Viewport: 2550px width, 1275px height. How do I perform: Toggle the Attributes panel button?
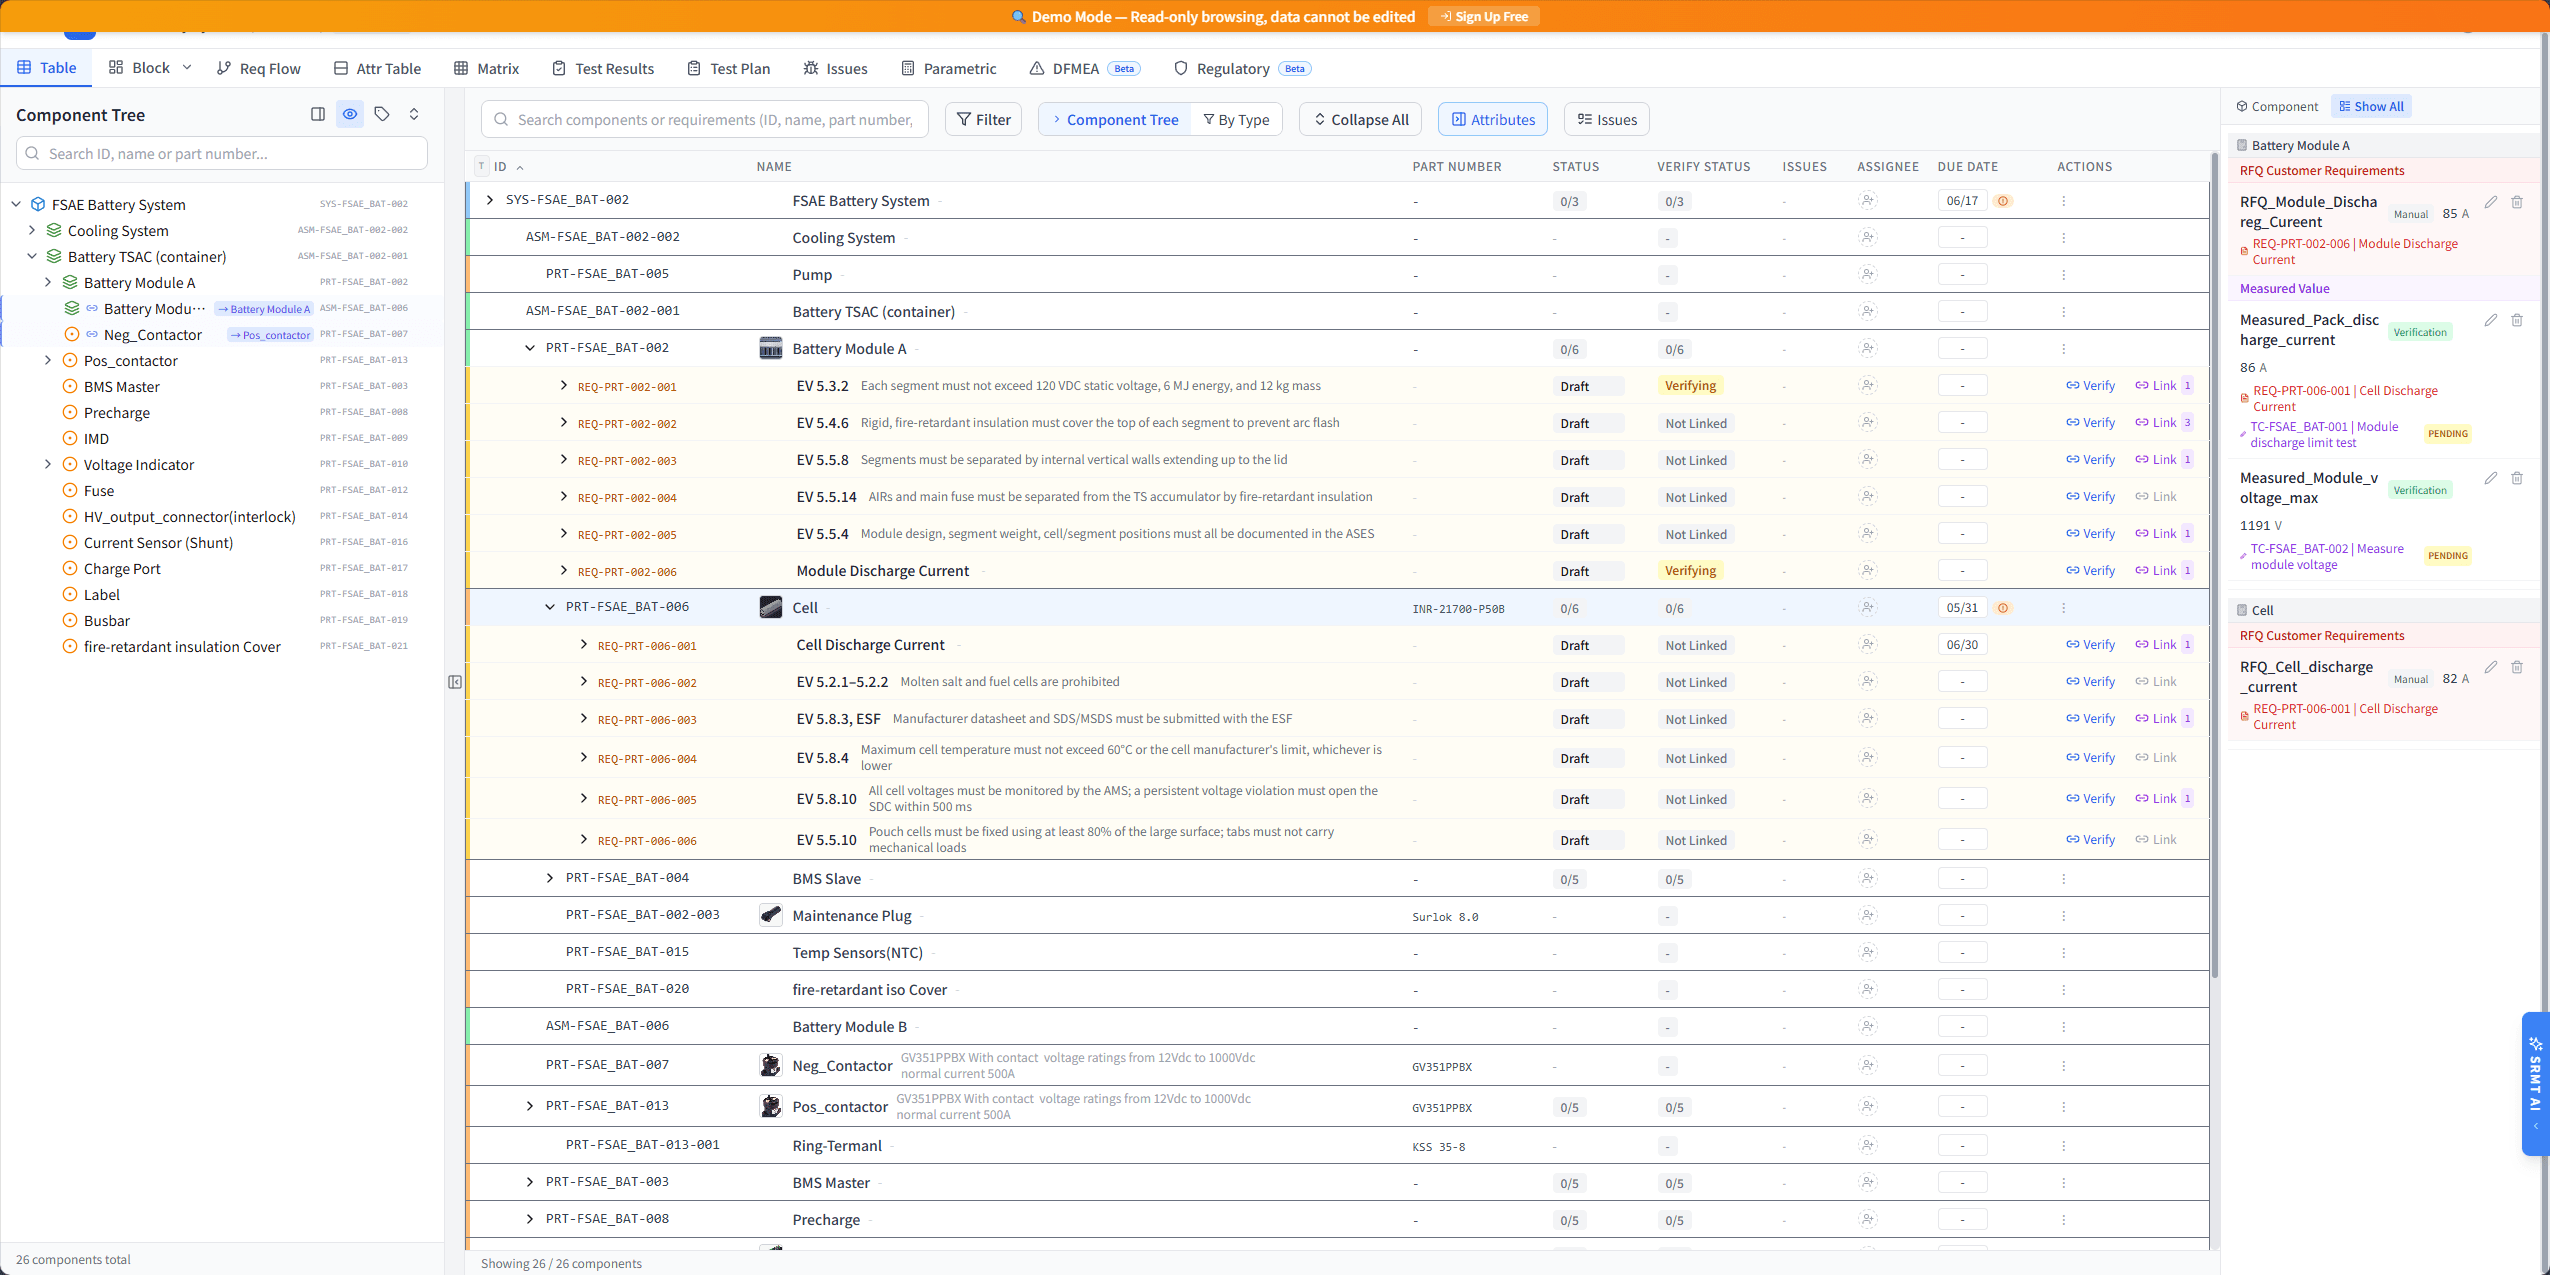click(1491, 119)
